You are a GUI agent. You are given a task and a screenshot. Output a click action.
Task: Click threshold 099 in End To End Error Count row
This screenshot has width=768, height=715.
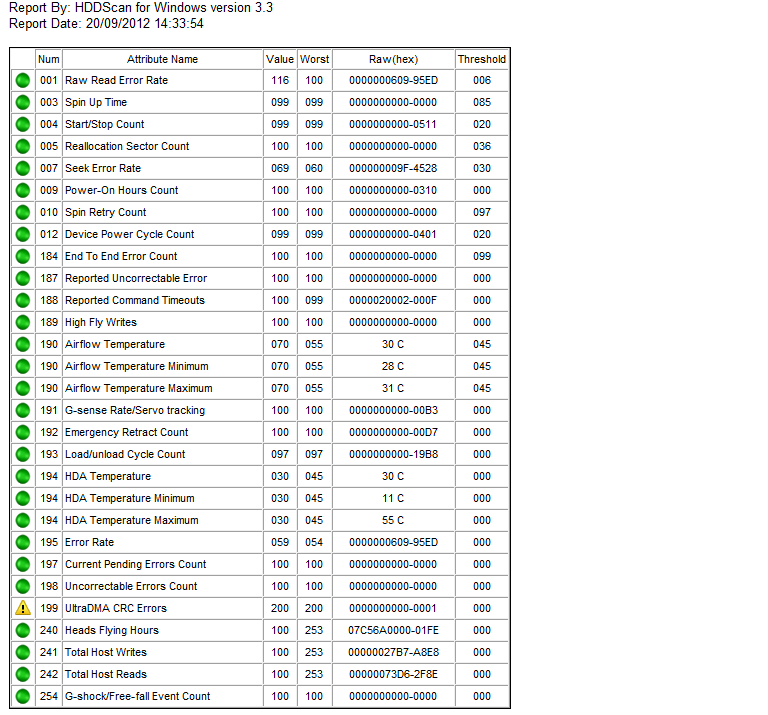pos(482,256)
